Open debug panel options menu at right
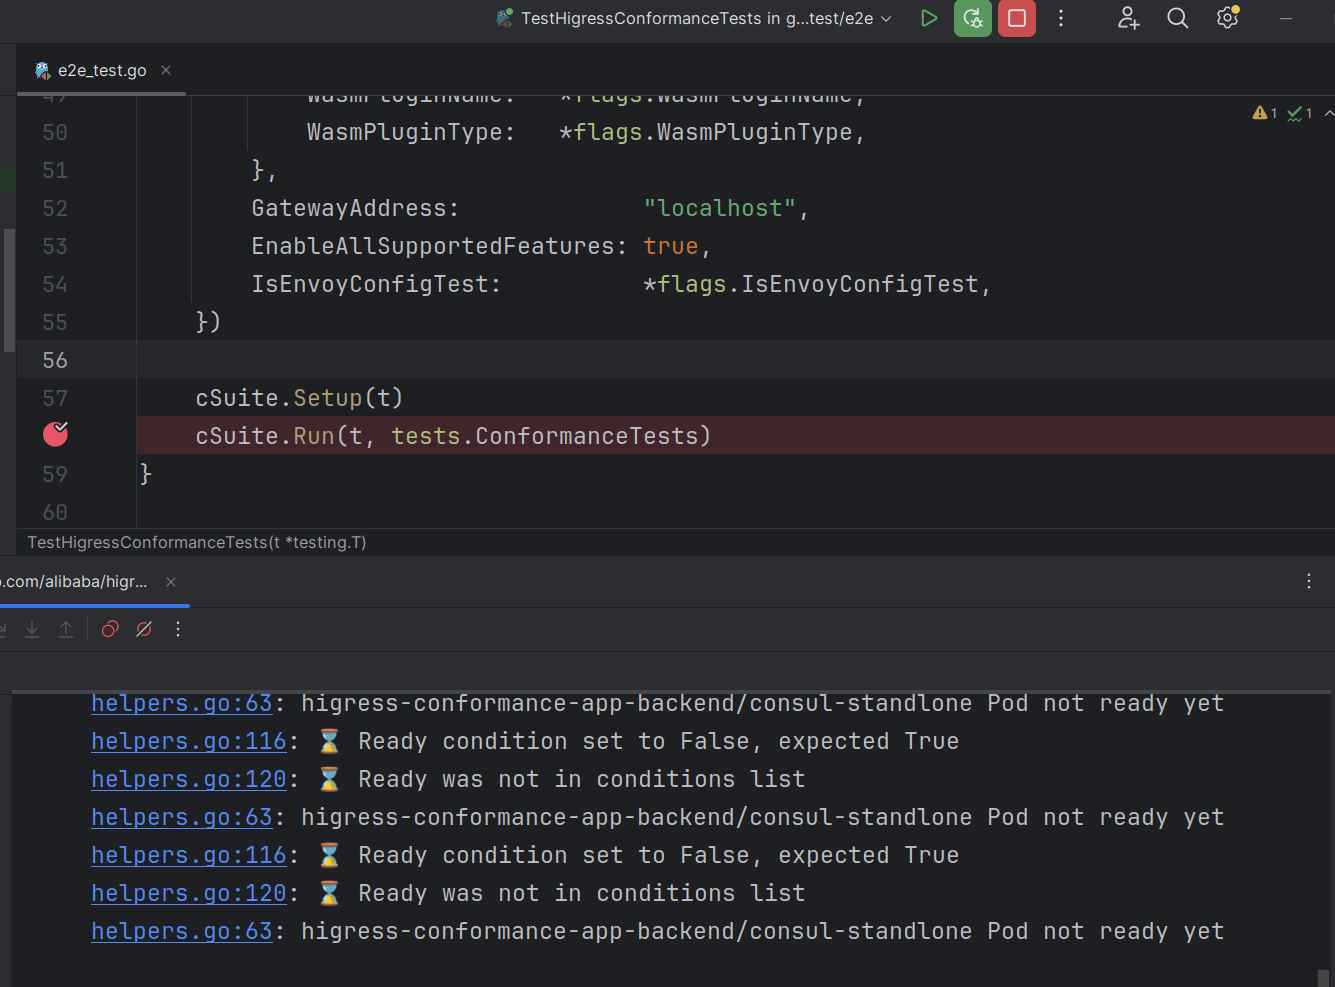Viewport: 1335px width, 987px height. (x=1308, y=581)
